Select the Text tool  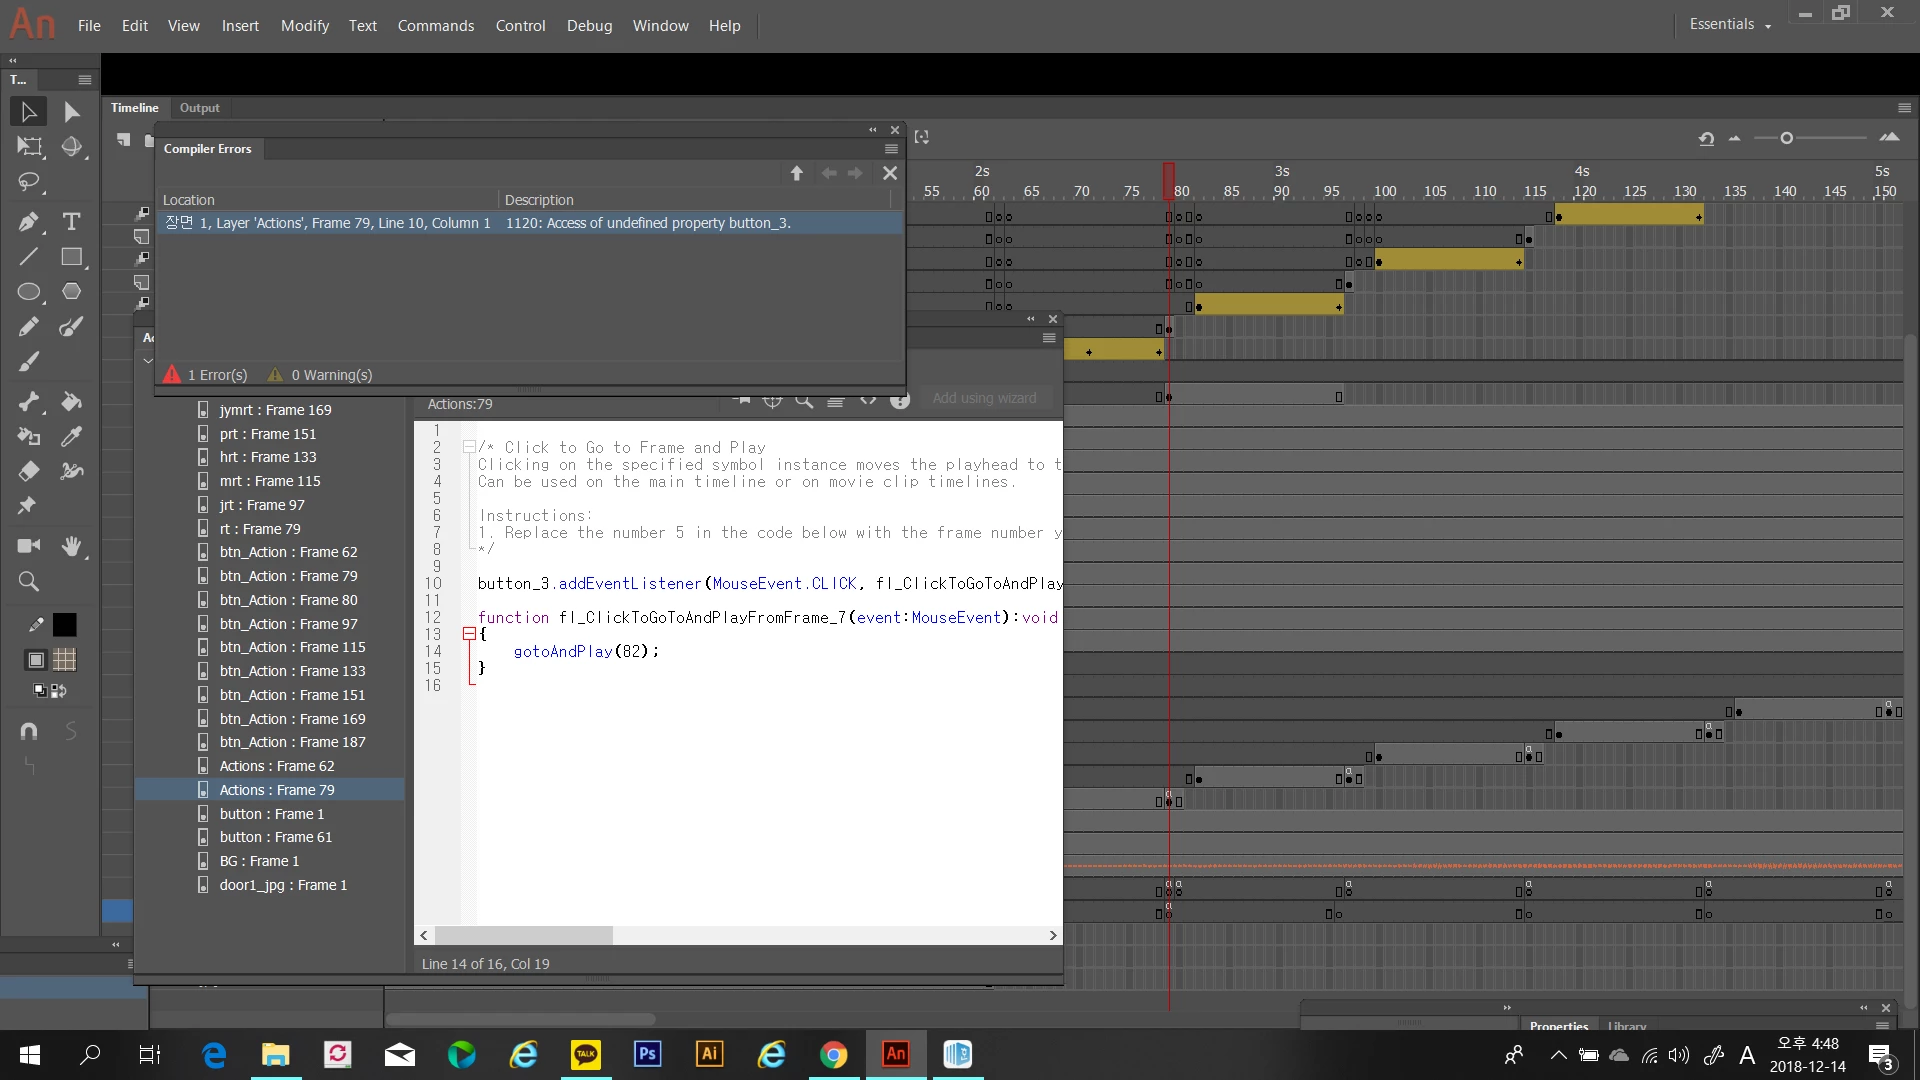coord(71,221)
